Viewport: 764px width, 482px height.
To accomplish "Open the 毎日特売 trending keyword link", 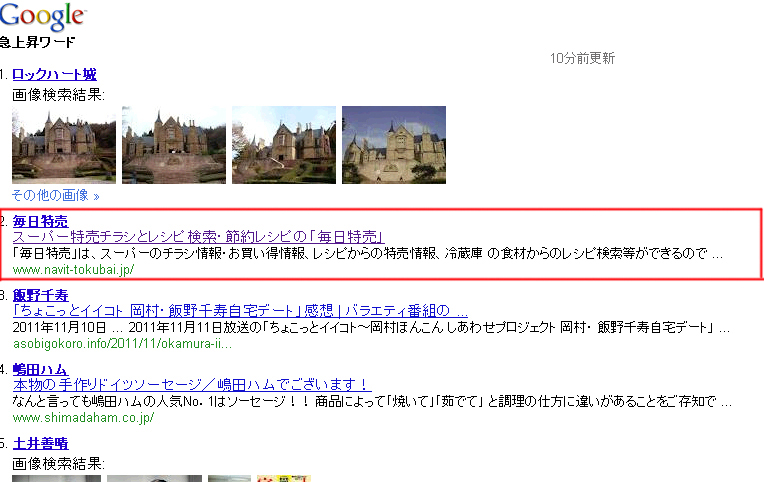I will coord(40,221).
